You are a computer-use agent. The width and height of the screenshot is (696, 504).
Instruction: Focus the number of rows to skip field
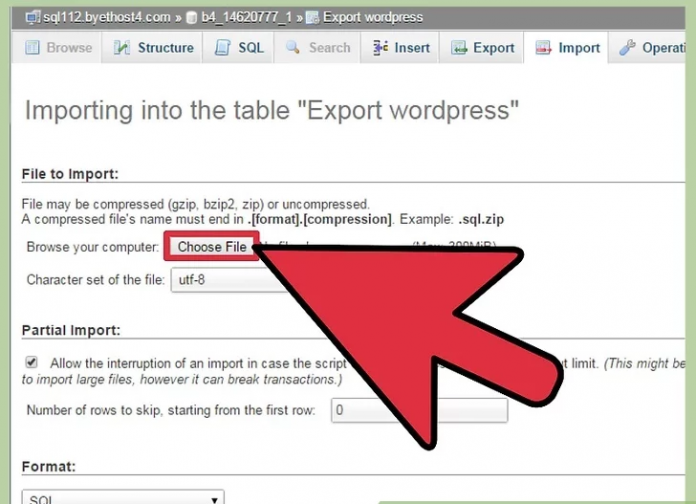click(x=420, y=410)
